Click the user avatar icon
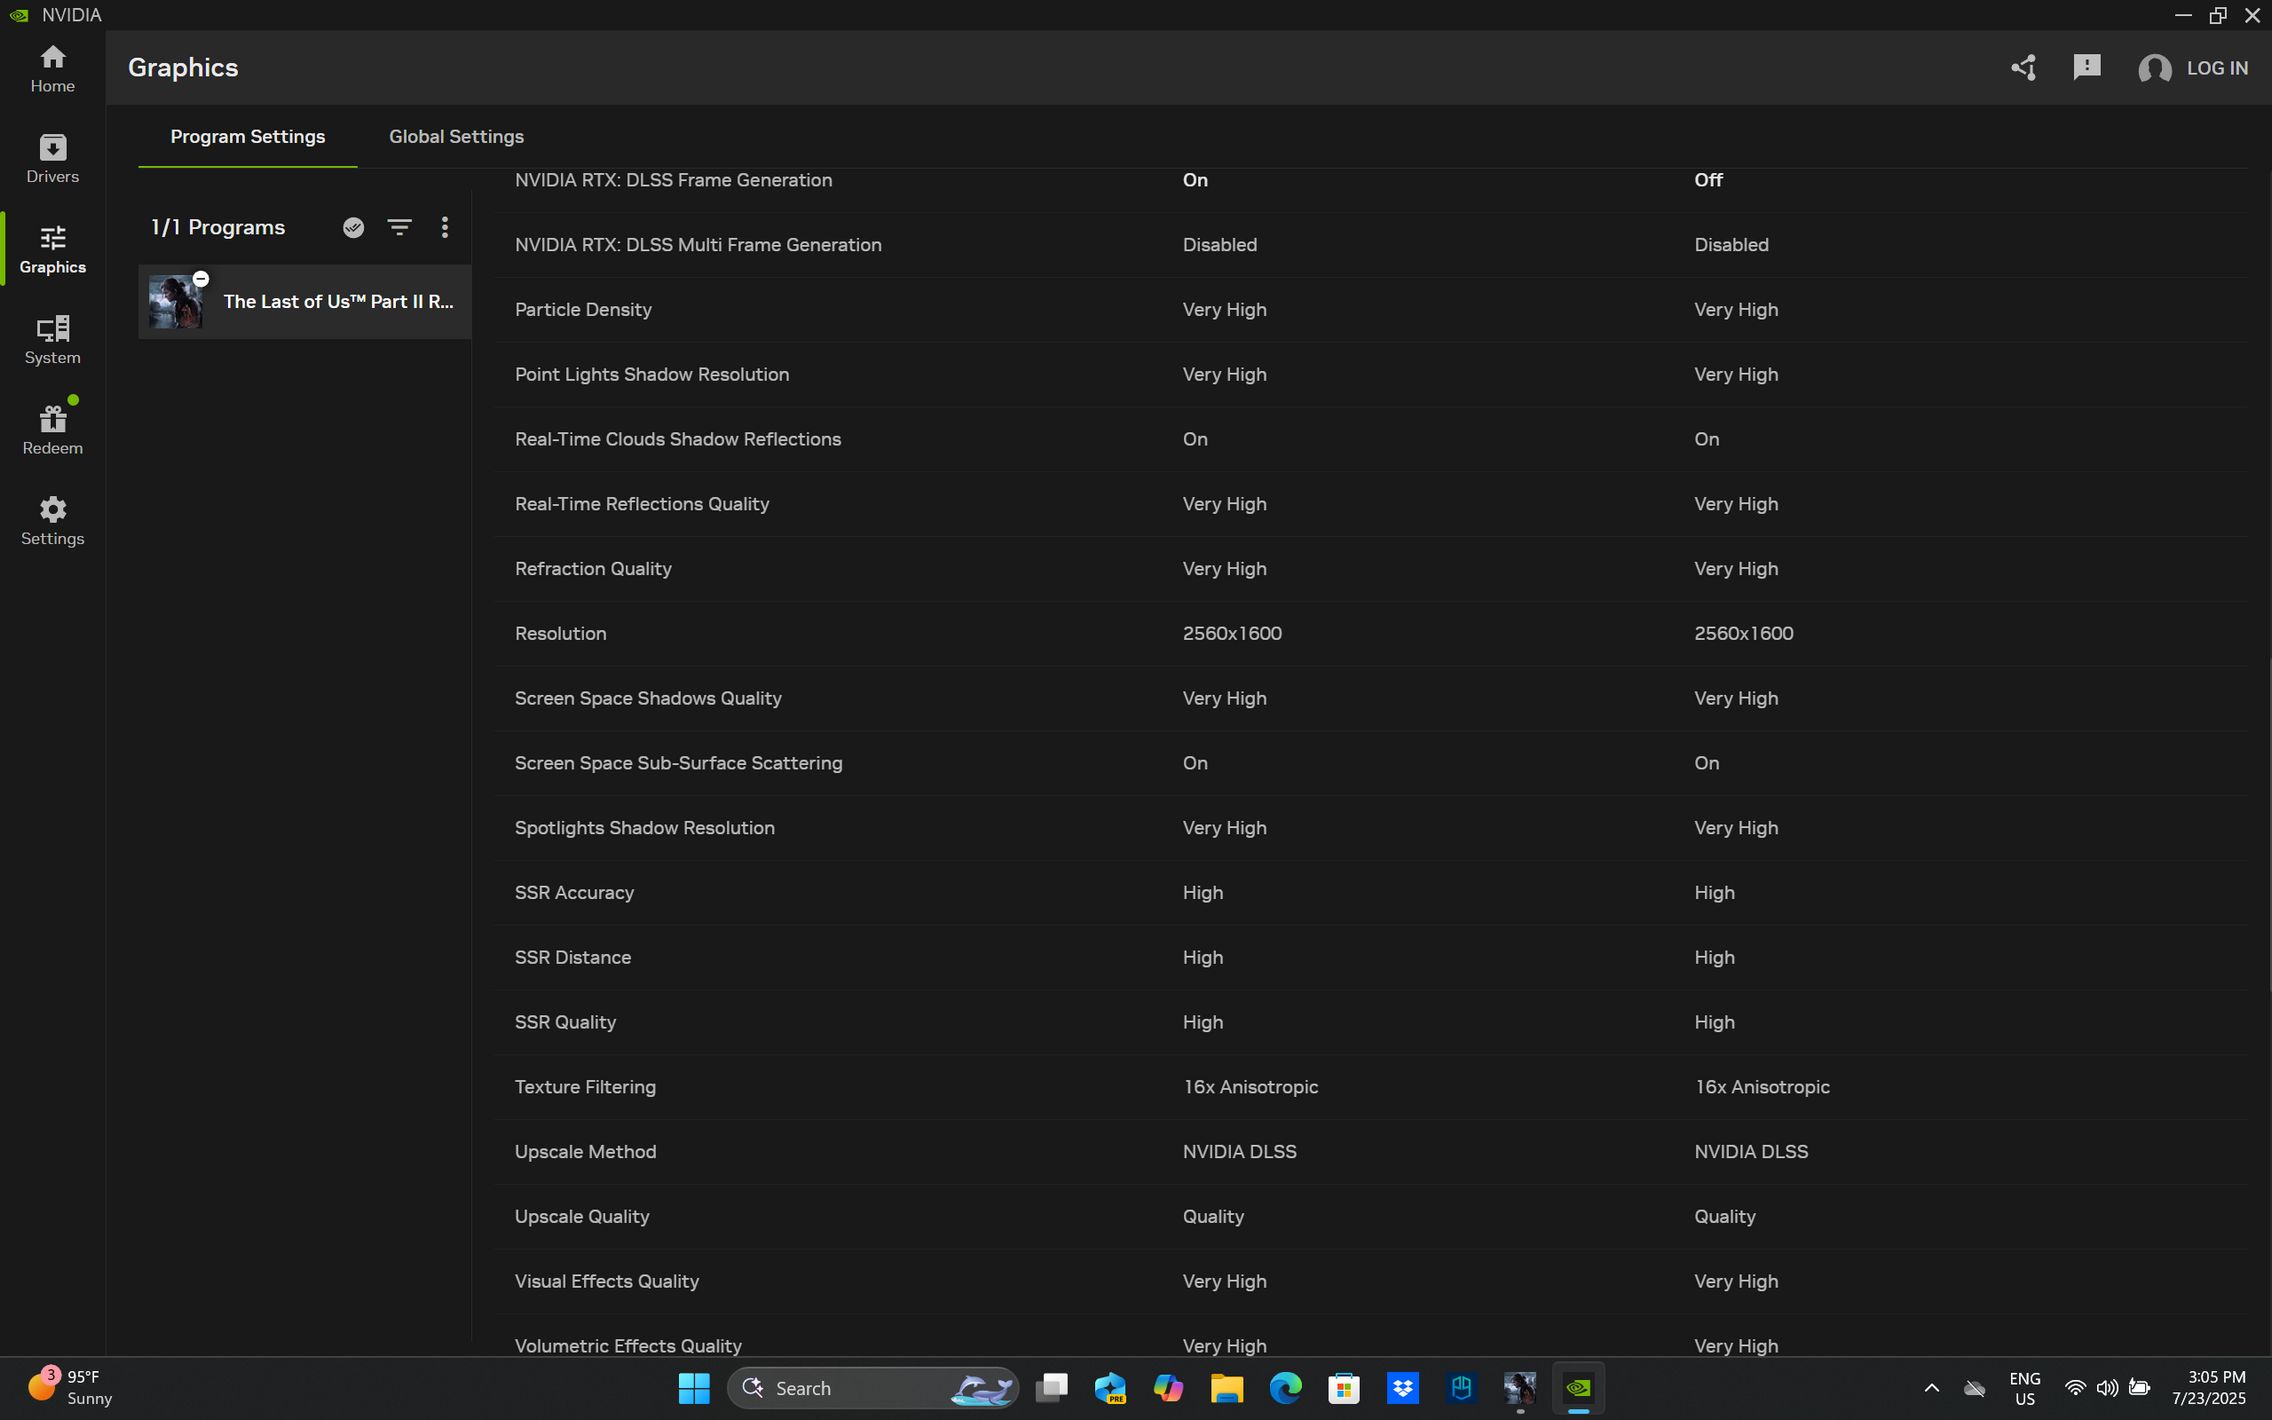 pyautogui.click(x=2154, y=68)
